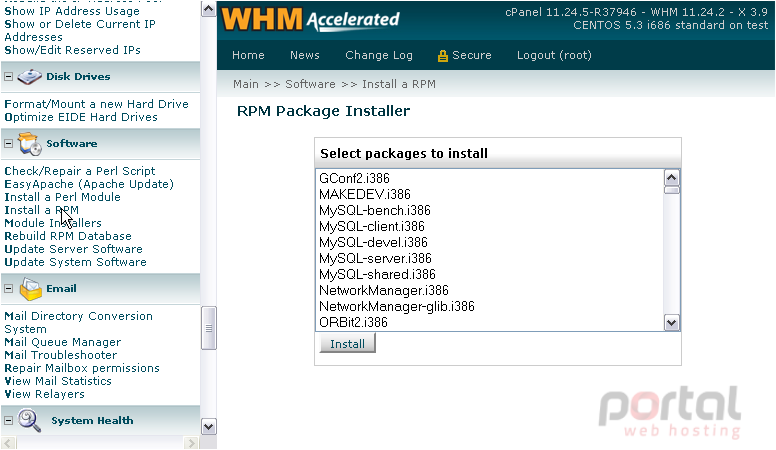This screenshot has height=450, width=776.
Task: Click the sidebar vertical scrollbar thumb
Action: click(x=209, y=328)
